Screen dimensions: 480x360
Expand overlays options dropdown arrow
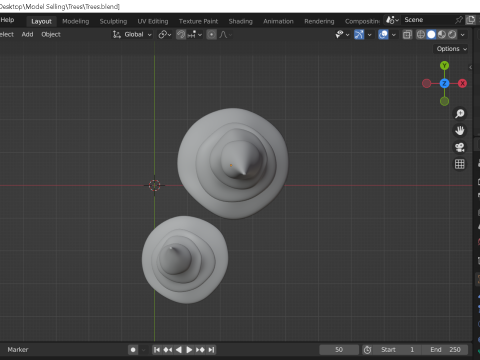(x=394, y=34)
